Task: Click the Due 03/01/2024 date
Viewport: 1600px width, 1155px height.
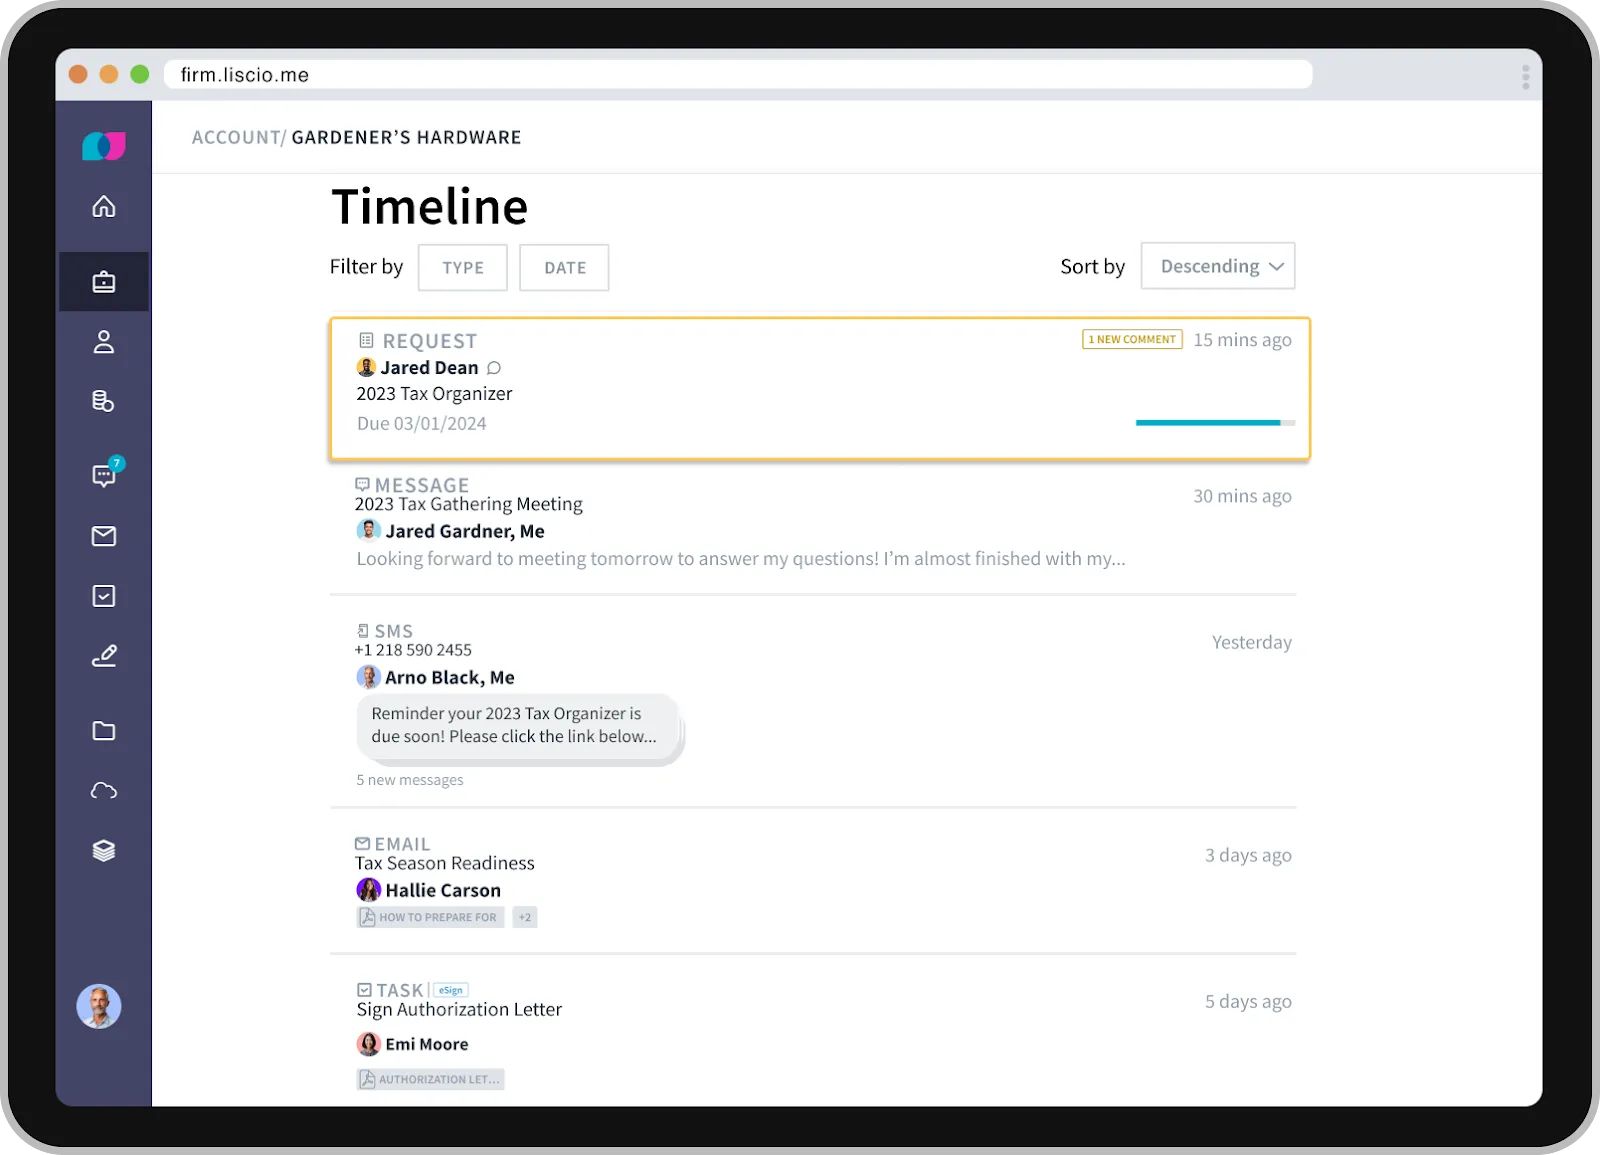Action: [422, 423]
